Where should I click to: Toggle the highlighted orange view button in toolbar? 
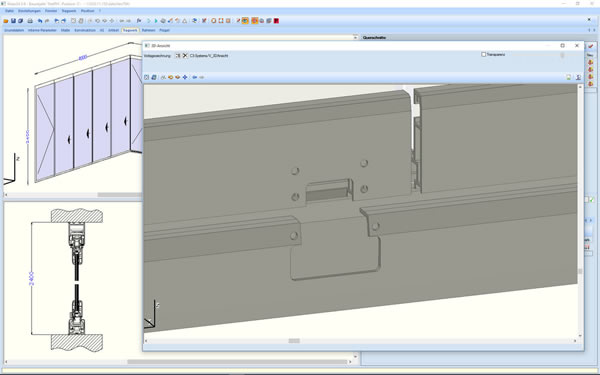[x=245, y=21]
